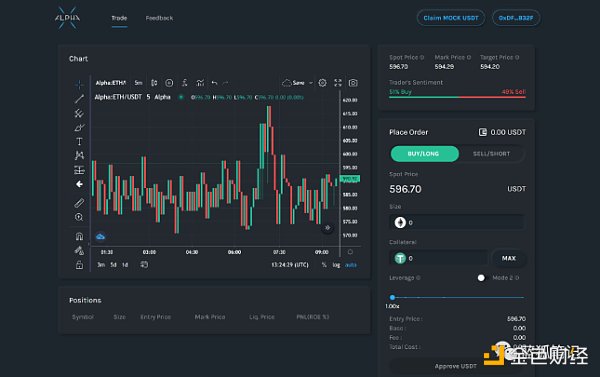This screenshot has height=377, width=600.
Task: Toggle log scale on chart
Action: click(336, 265)
